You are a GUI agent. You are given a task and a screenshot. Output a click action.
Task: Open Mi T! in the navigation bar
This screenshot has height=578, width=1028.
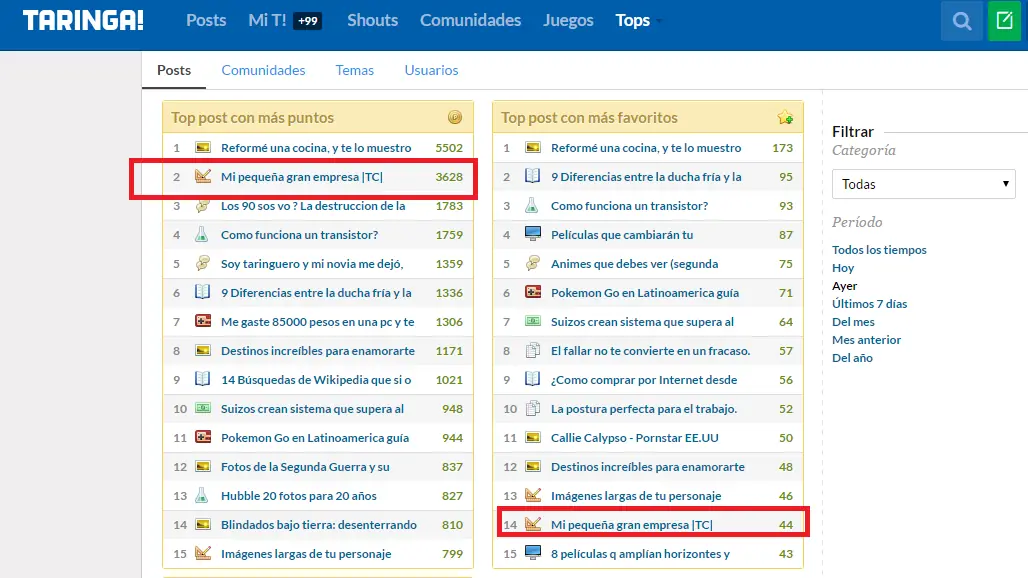267,20
